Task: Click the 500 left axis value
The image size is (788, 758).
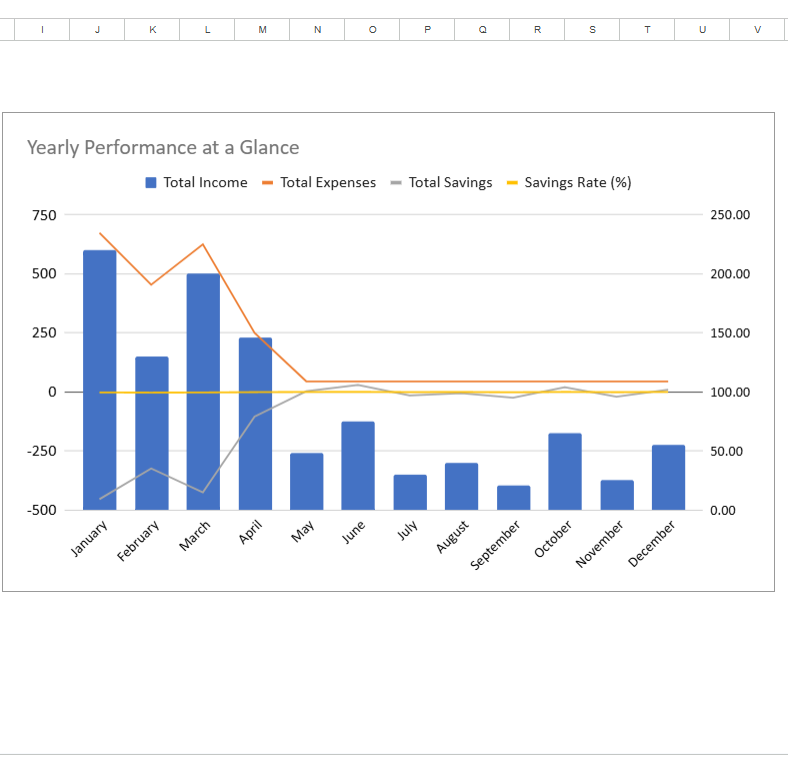Action: [44, 274]
